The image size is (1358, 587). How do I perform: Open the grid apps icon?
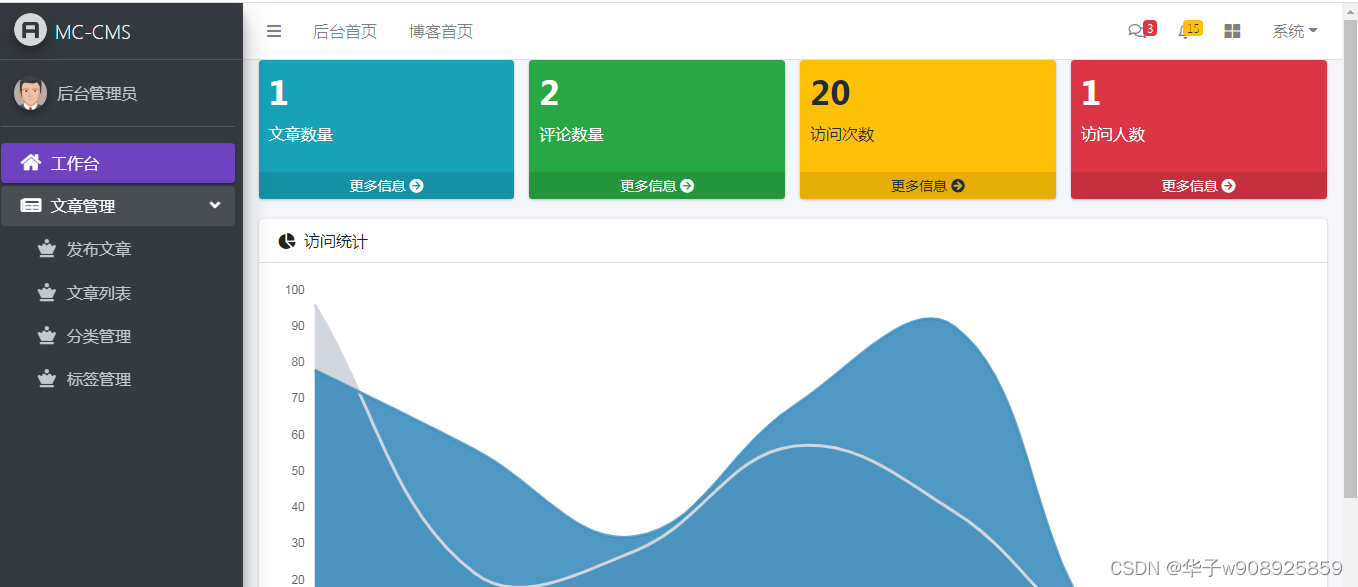pos(1232,32)
